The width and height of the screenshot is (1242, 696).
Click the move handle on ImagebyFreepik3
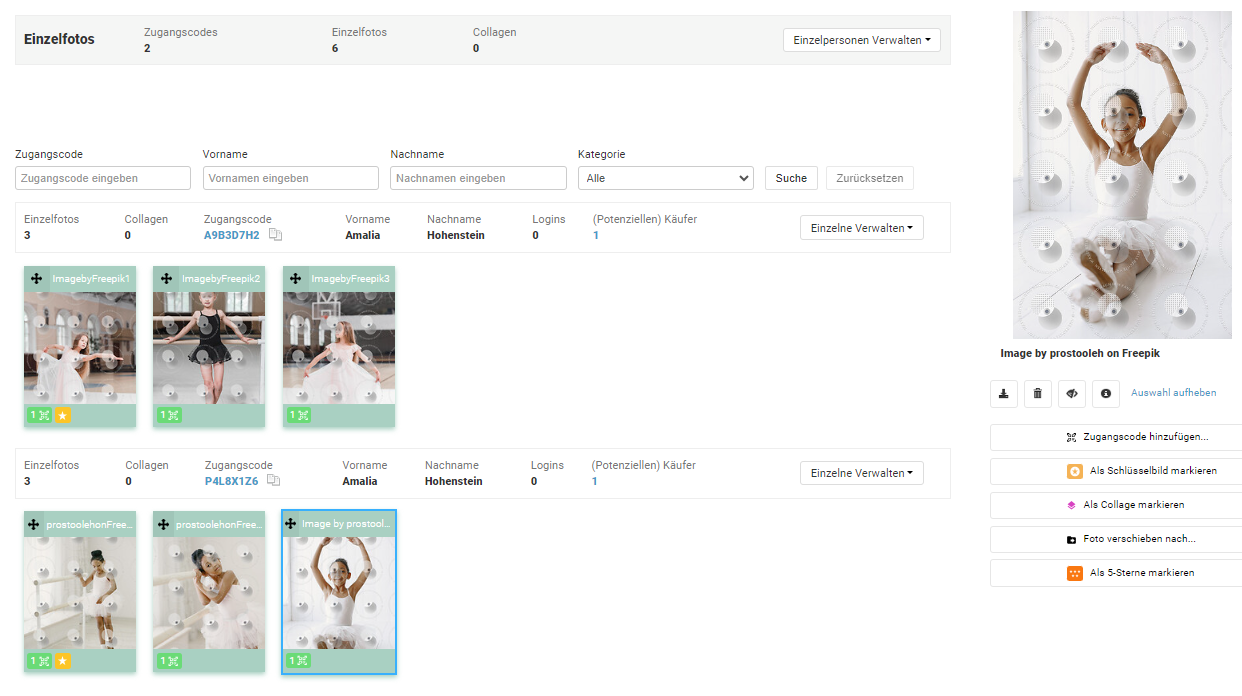pos(295,279)
